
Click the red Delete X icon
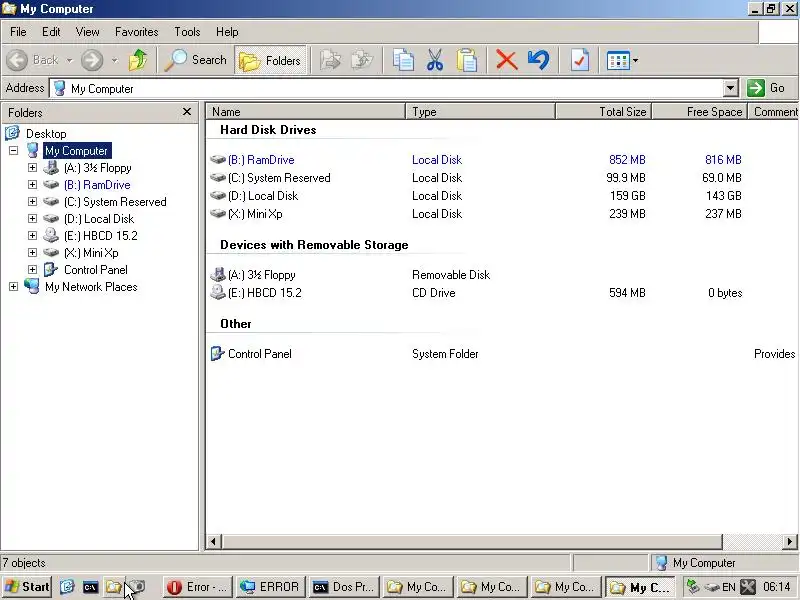tap(507, 60)
